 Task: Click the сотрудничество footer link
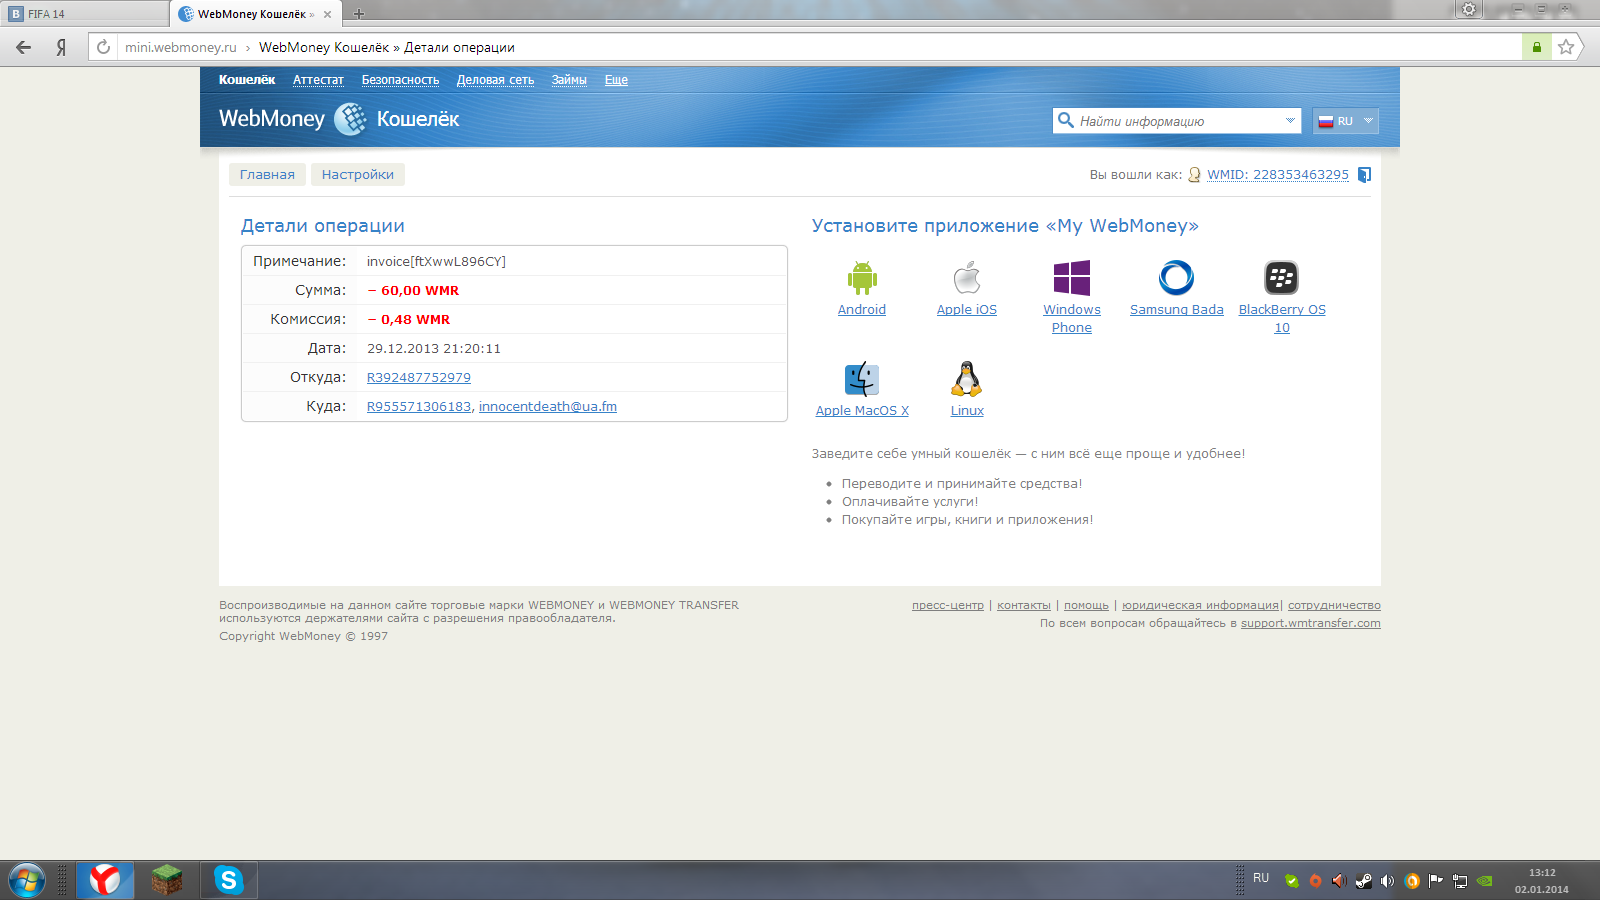[x=1334, y=605]
